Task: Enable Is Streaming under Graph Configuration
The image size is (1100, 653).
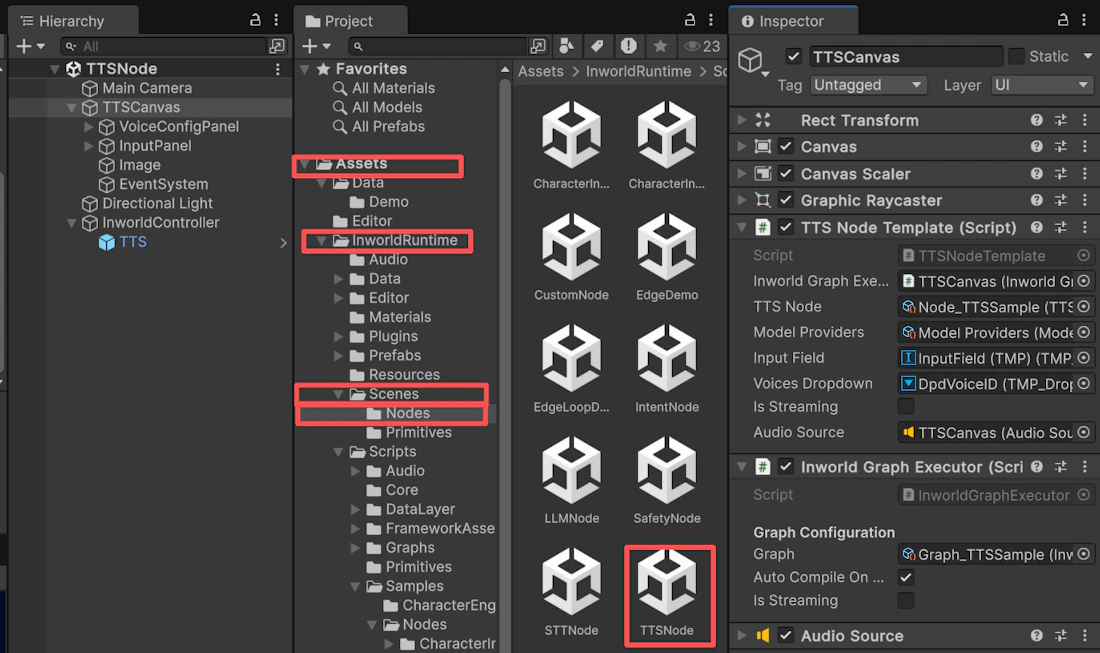Action: [x=906, y=600]
